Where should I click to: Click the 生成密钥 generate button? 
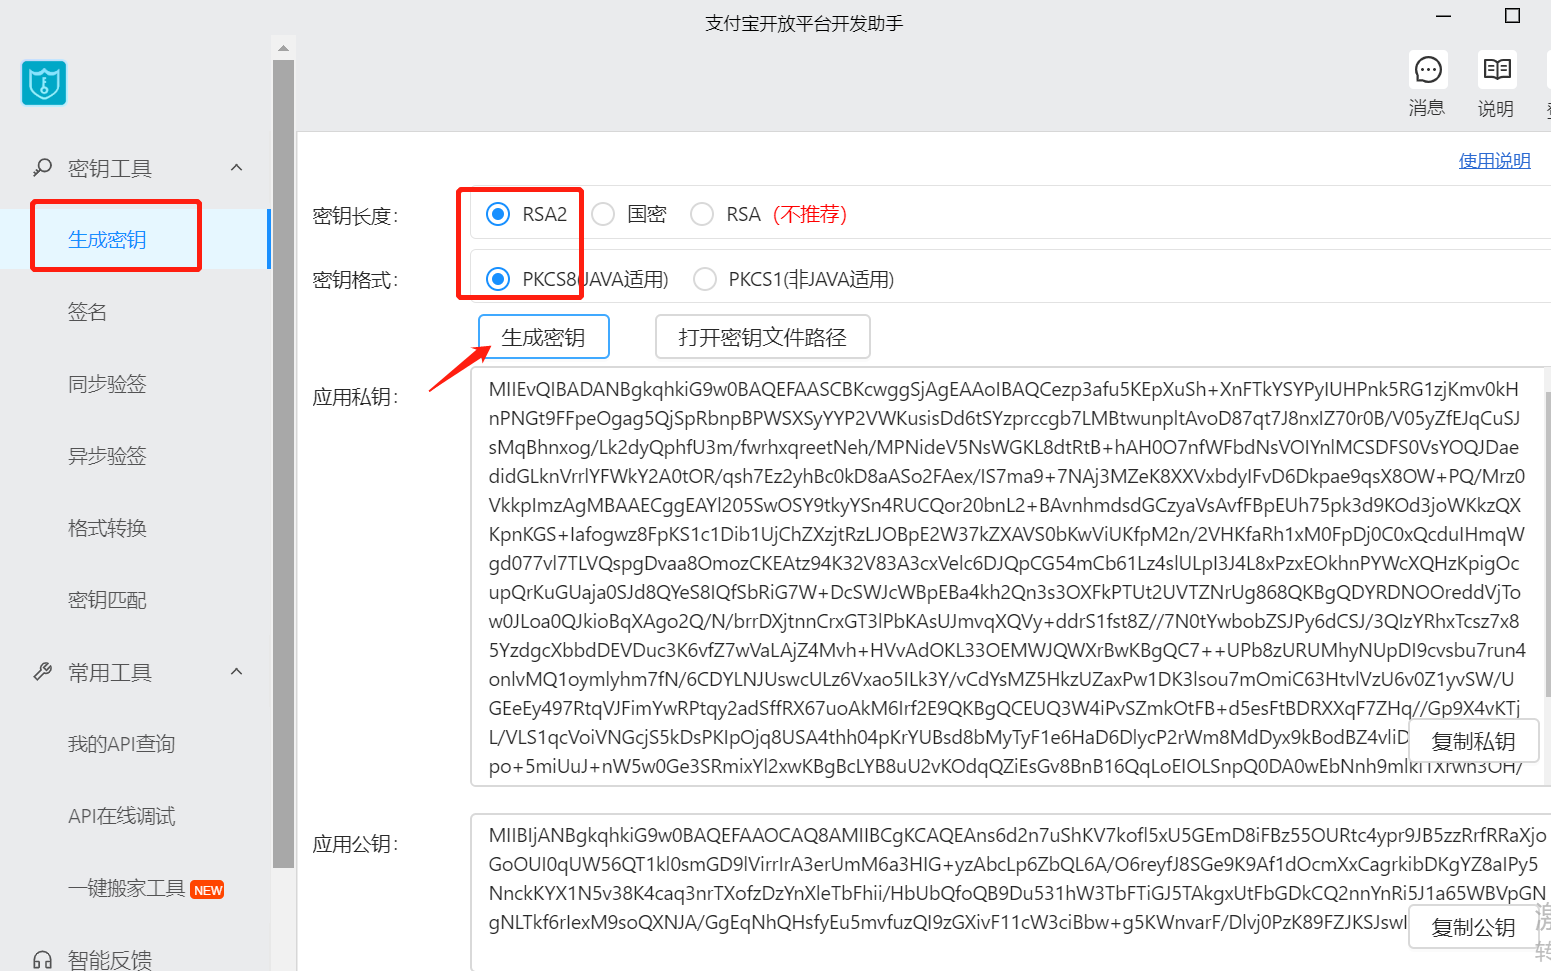(543, 336)
